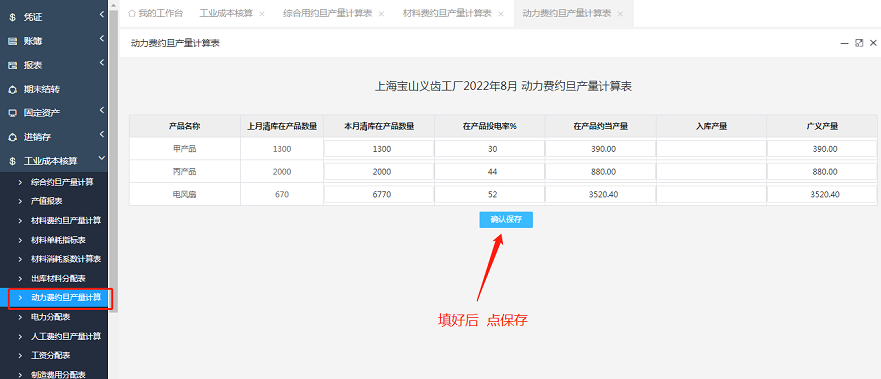Click 入库产量 field for 甲产品
Viewport: 881px width, 379px height.
click(x=711, y=149)
